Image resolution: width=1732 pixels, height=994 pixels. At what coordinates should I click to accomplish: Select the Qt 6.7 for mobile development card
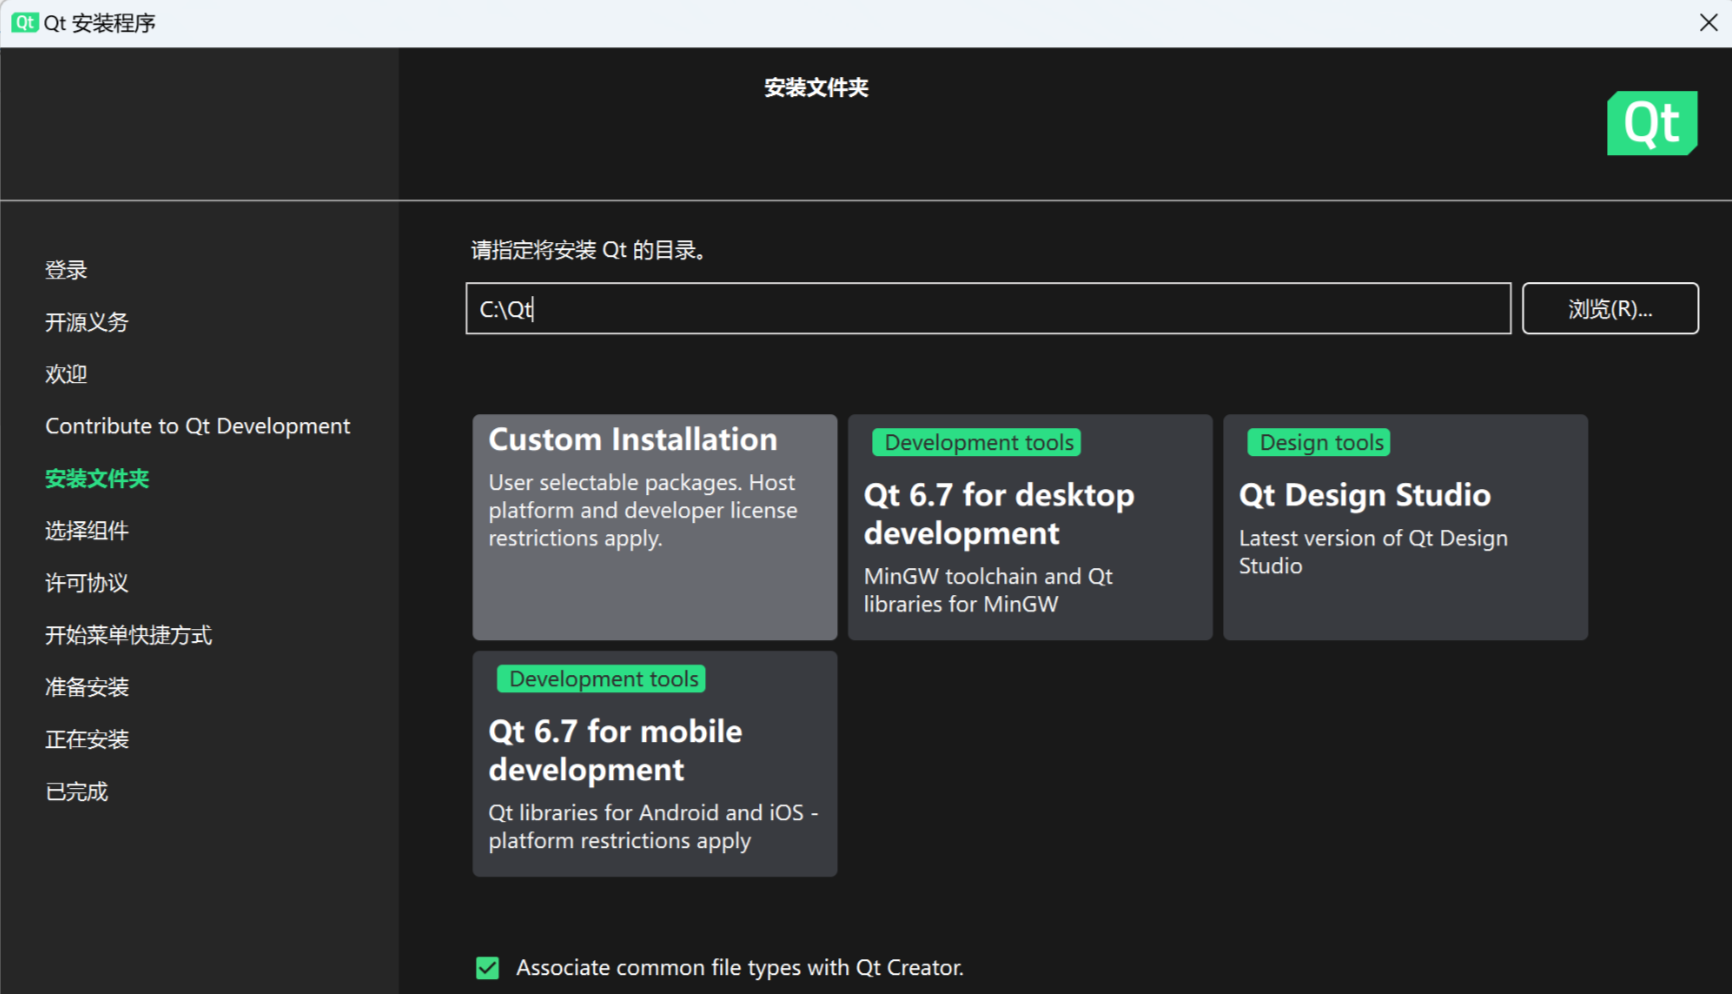(655, 764)
